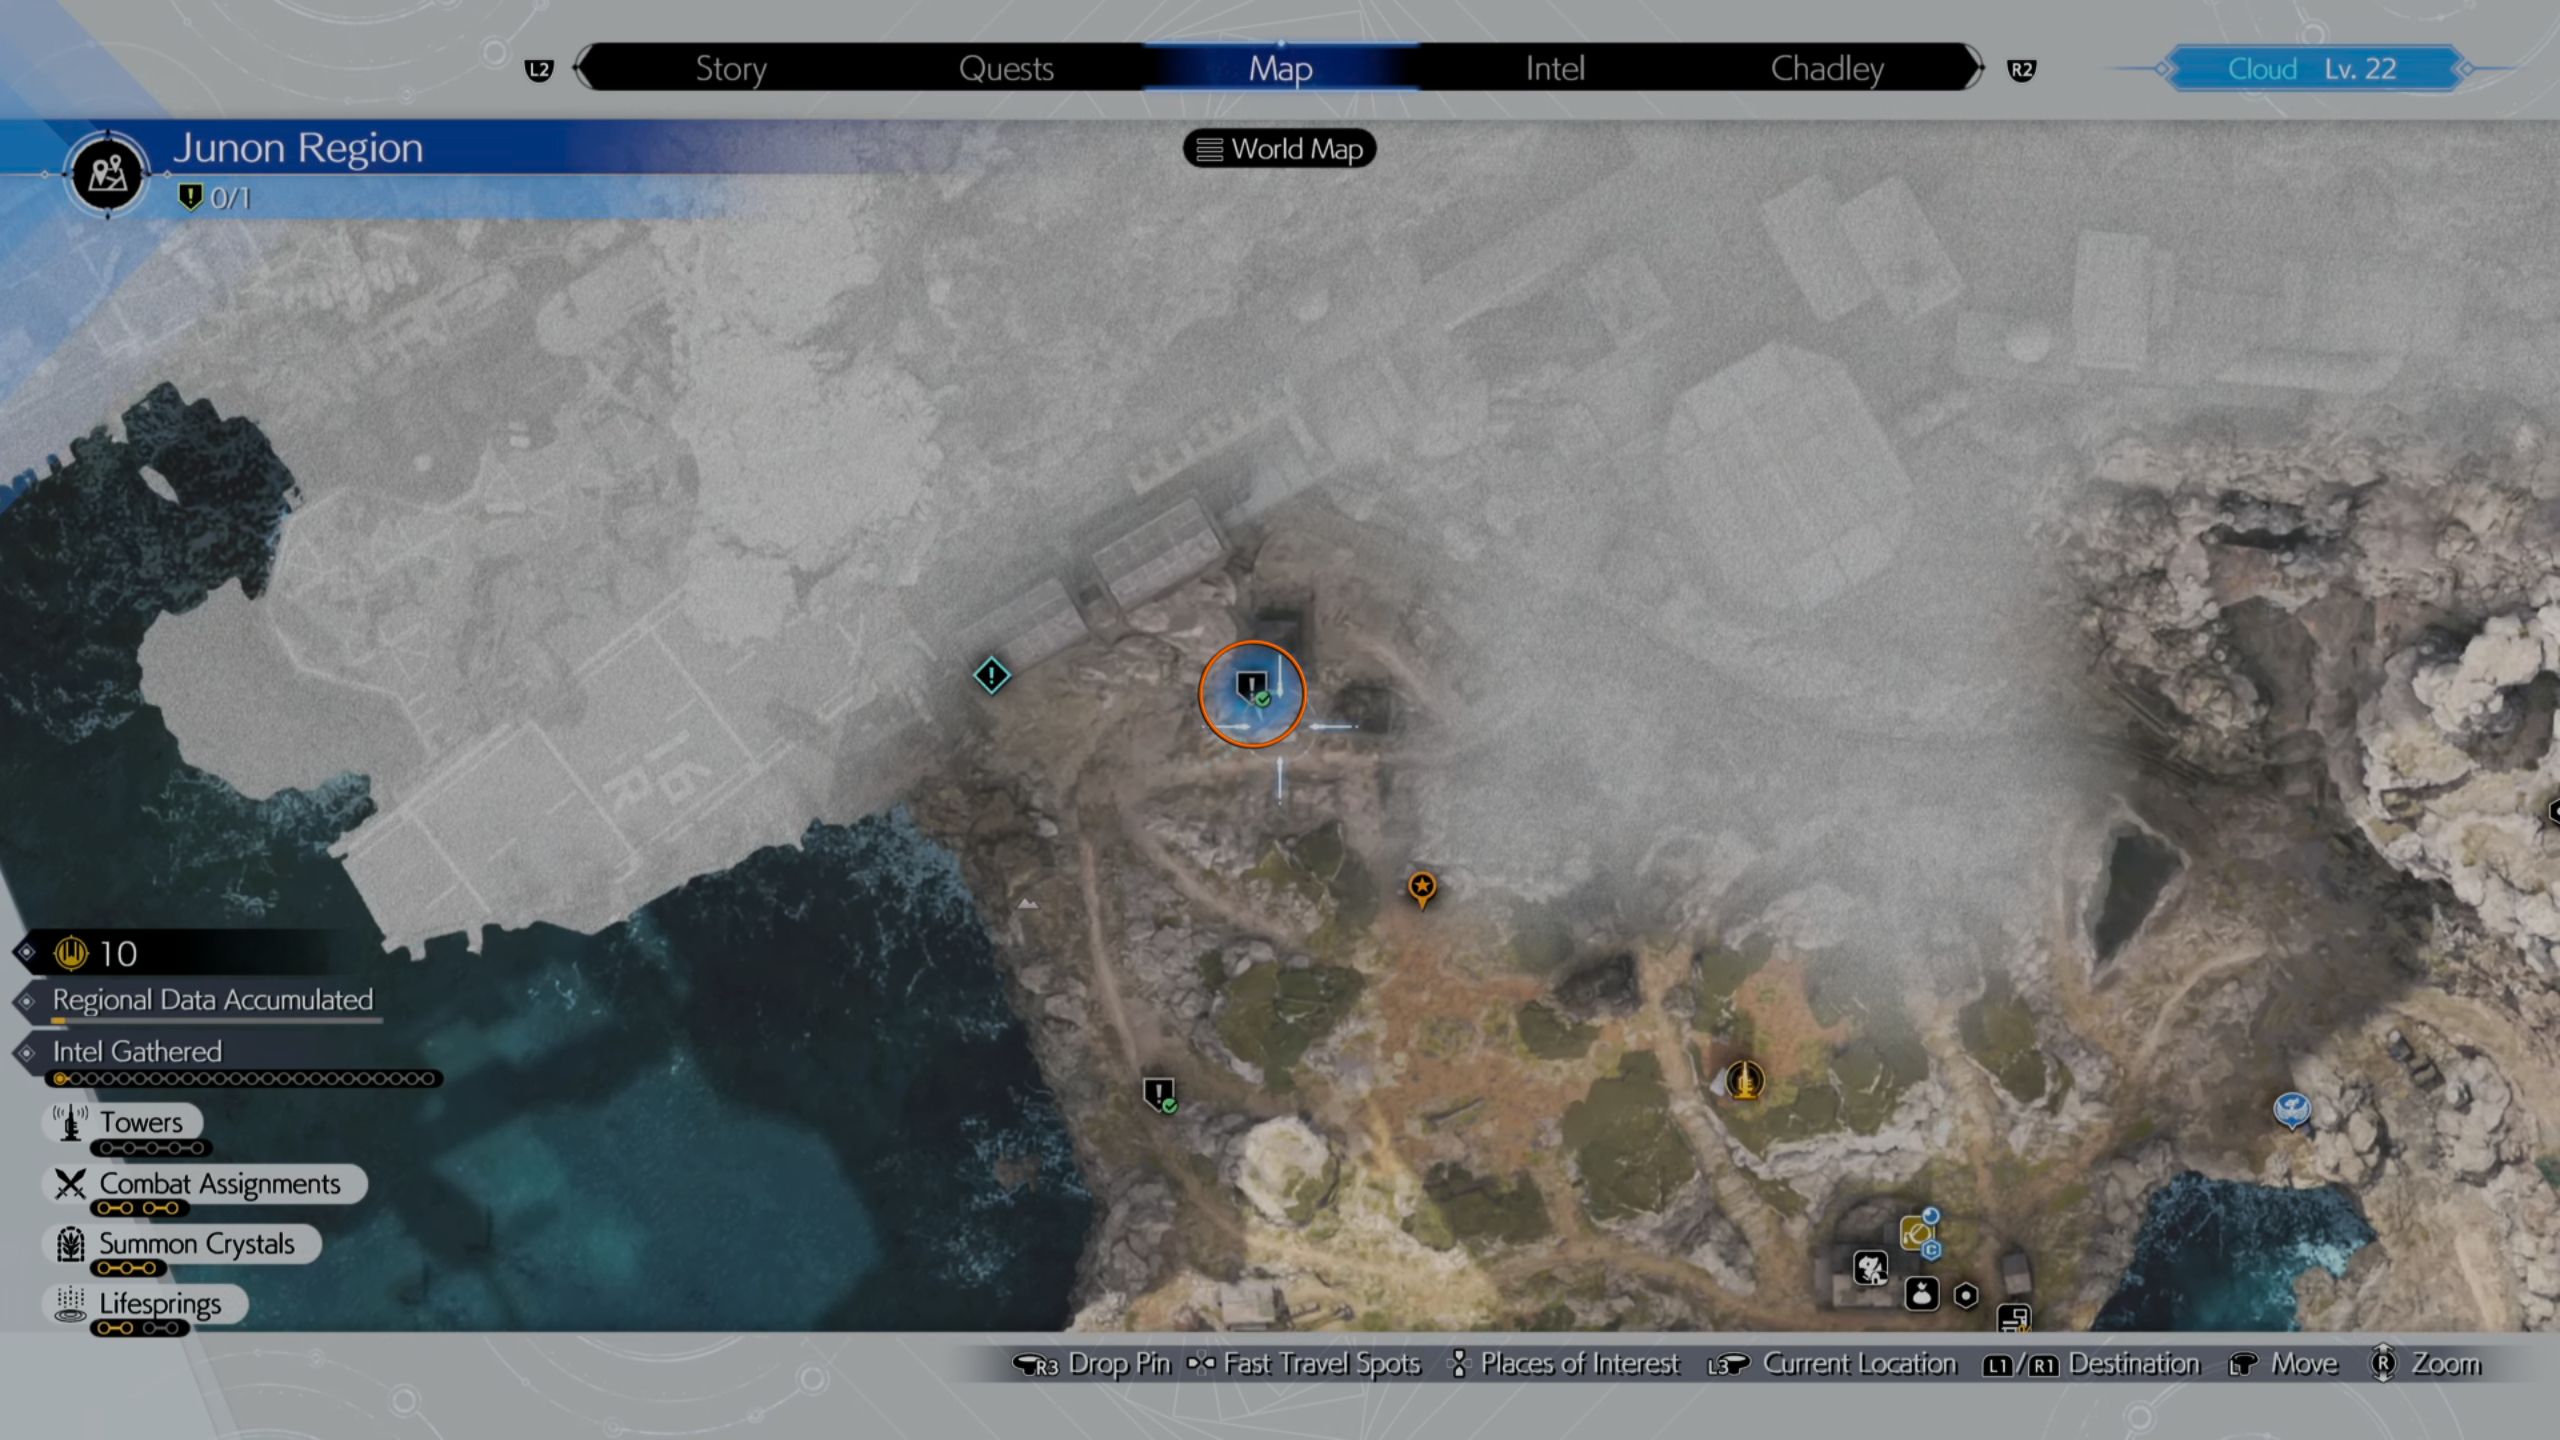Select the Map tab
Image resolution: width=2560 pixels, height=1440 pixels.
[x=1280, y=68]
